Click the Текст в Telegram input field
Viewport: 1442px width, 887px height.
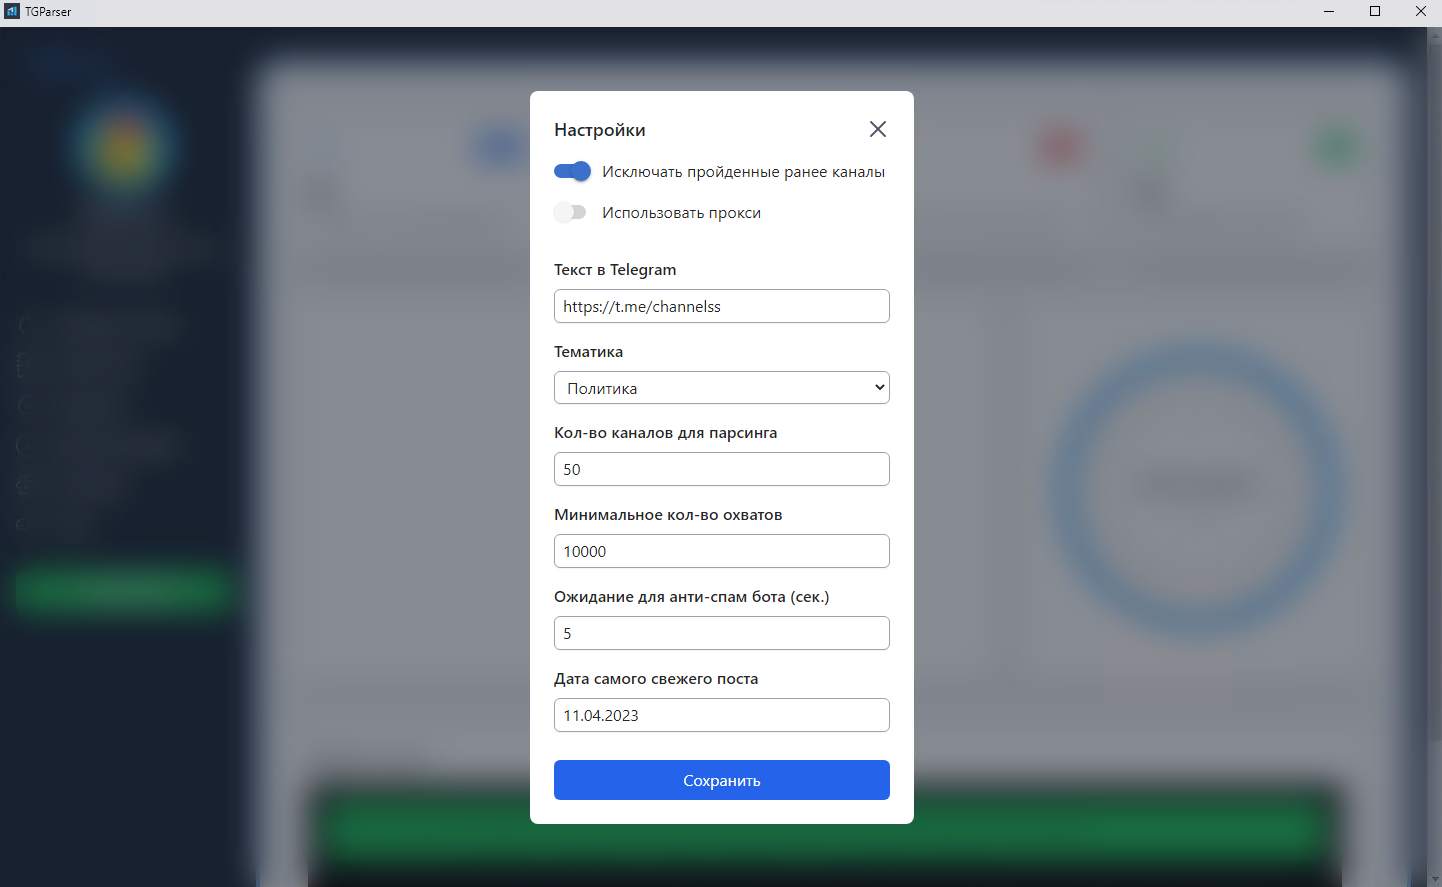(x=722, y=306)
